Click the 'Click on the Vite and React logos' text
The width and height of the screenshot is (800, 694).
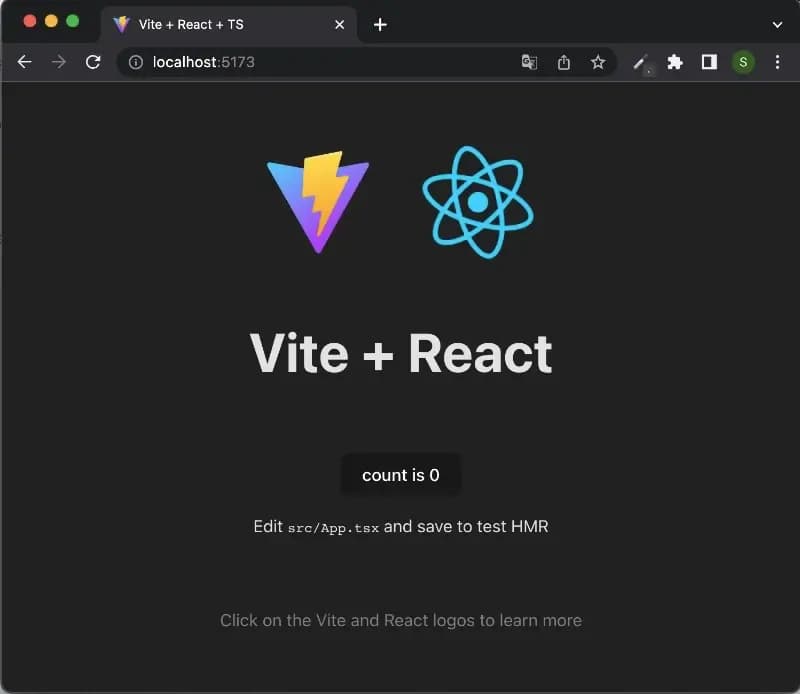(401, 621)
